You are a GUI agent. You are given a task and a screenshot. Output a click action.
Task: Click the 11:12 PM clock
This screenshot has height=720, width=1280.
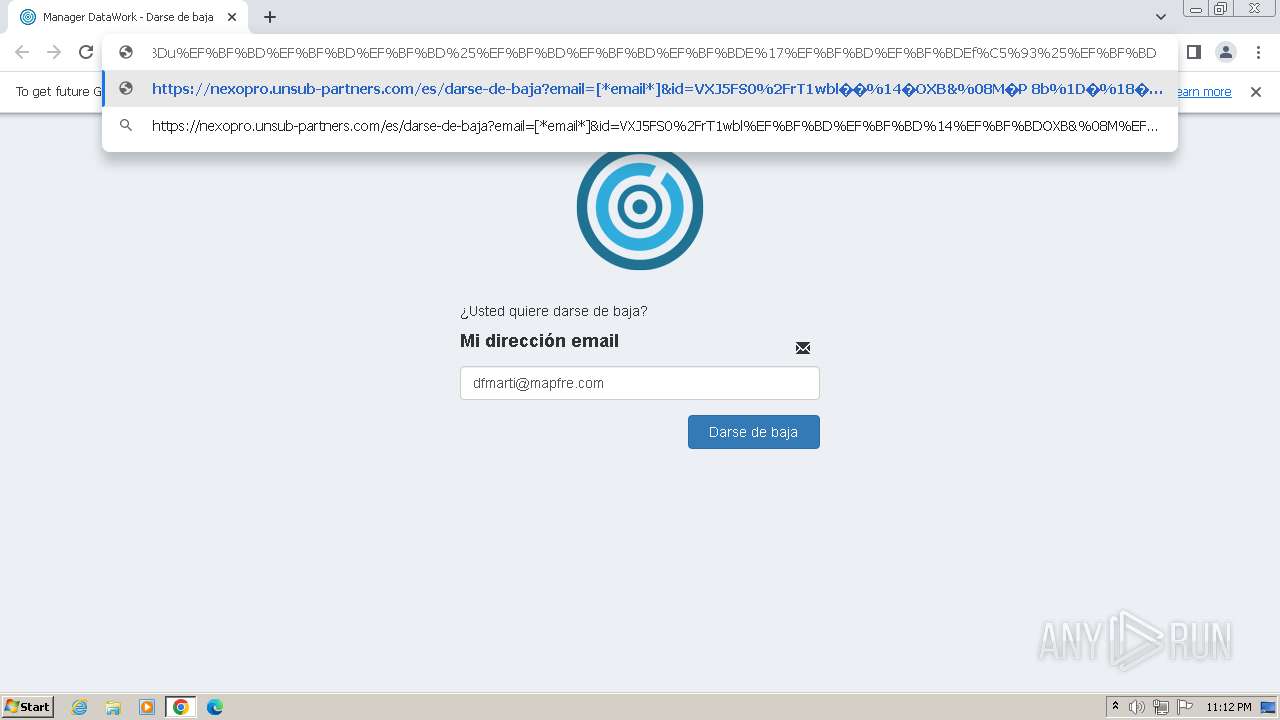pyautogui.click(x=1229, y=707)
